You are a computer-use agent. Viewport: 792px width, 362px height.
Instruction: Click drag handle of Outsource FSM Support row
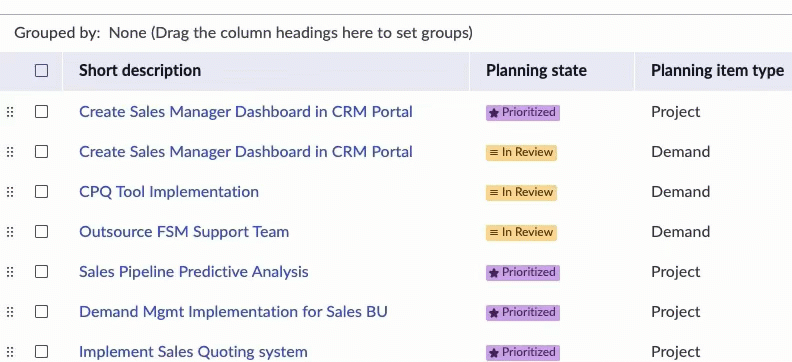point(10,232)
